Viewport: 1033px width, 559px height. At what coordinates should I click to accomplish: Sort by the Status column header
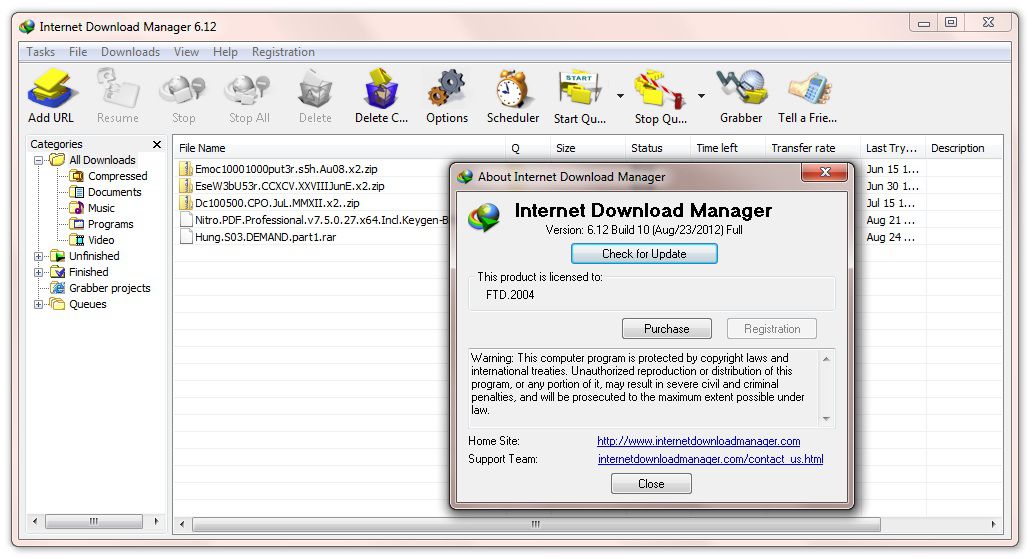(657, 148)
